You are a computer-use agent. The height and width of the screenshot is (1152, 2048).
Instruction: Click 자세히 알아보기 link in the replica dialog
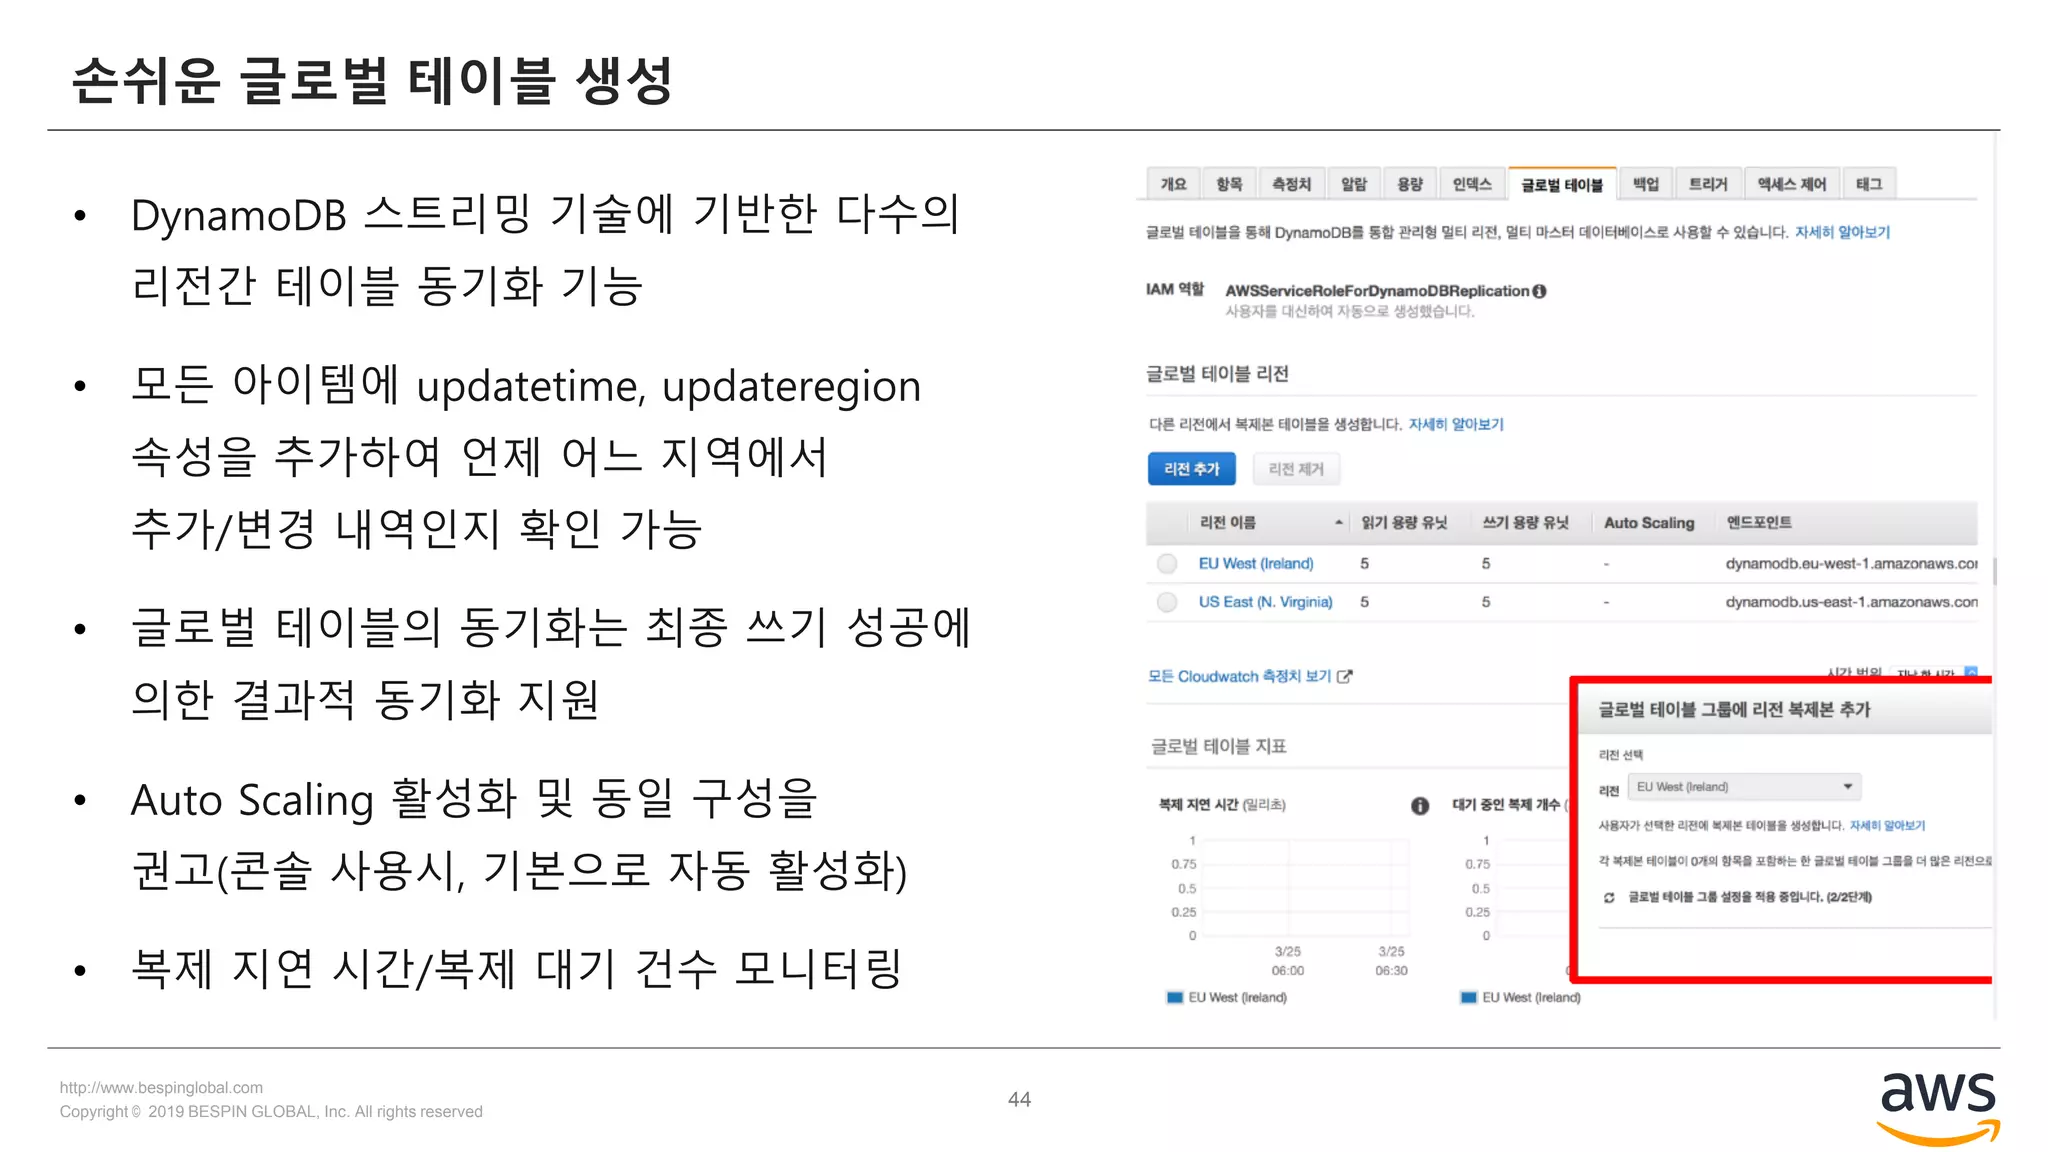[x=1887, y=825]
